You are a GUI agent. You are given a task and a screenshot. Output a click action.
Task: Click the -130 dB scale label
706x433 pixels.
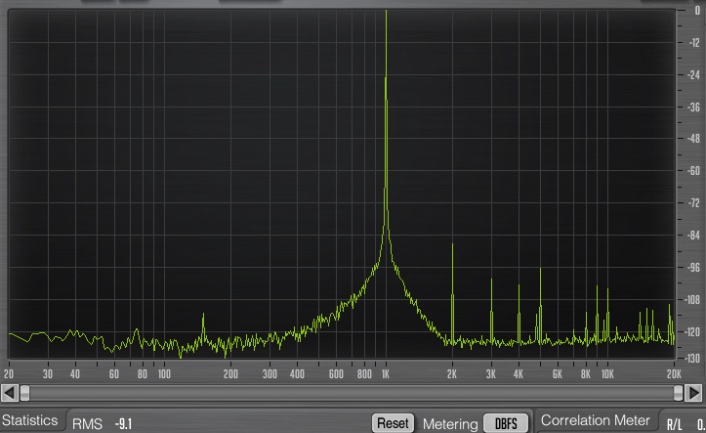pos(693,358)
